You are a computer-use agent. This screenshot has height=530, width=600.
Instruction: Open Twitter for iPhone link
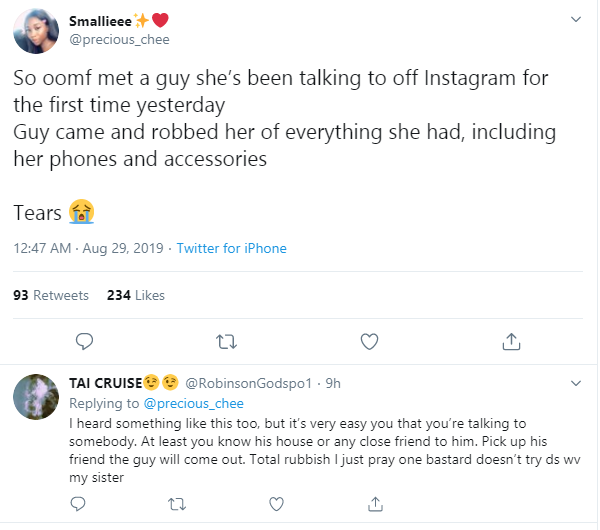click(x=231, y=248)
